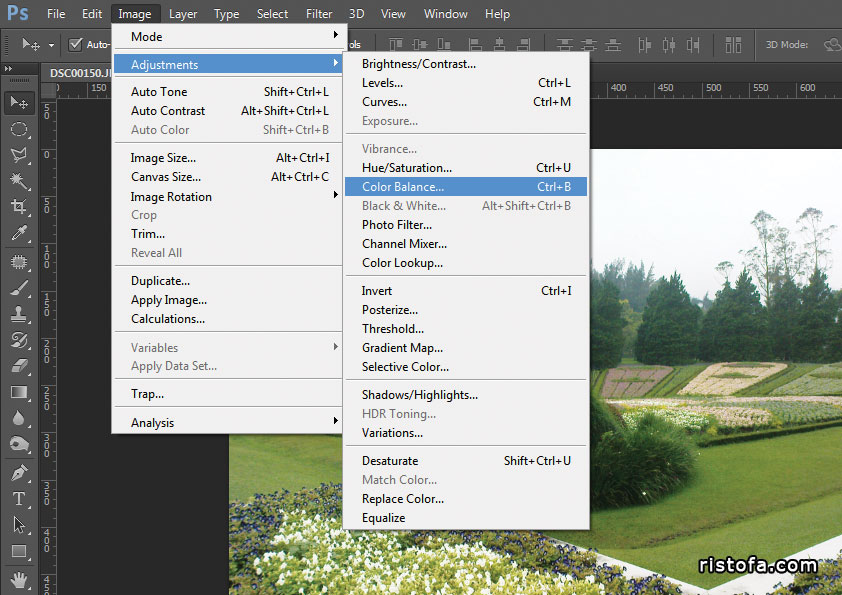Choose Equalize command
The height and width of the screenshot is (595, 842).
(x=466, y=518)
